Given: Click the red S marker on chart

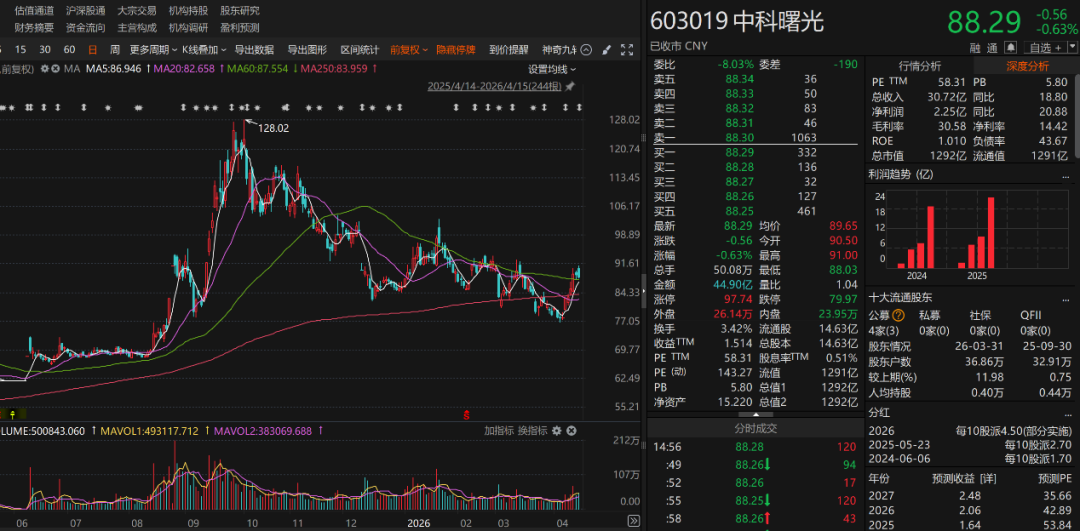Looking at the screenshot, I should pos(465,413).
